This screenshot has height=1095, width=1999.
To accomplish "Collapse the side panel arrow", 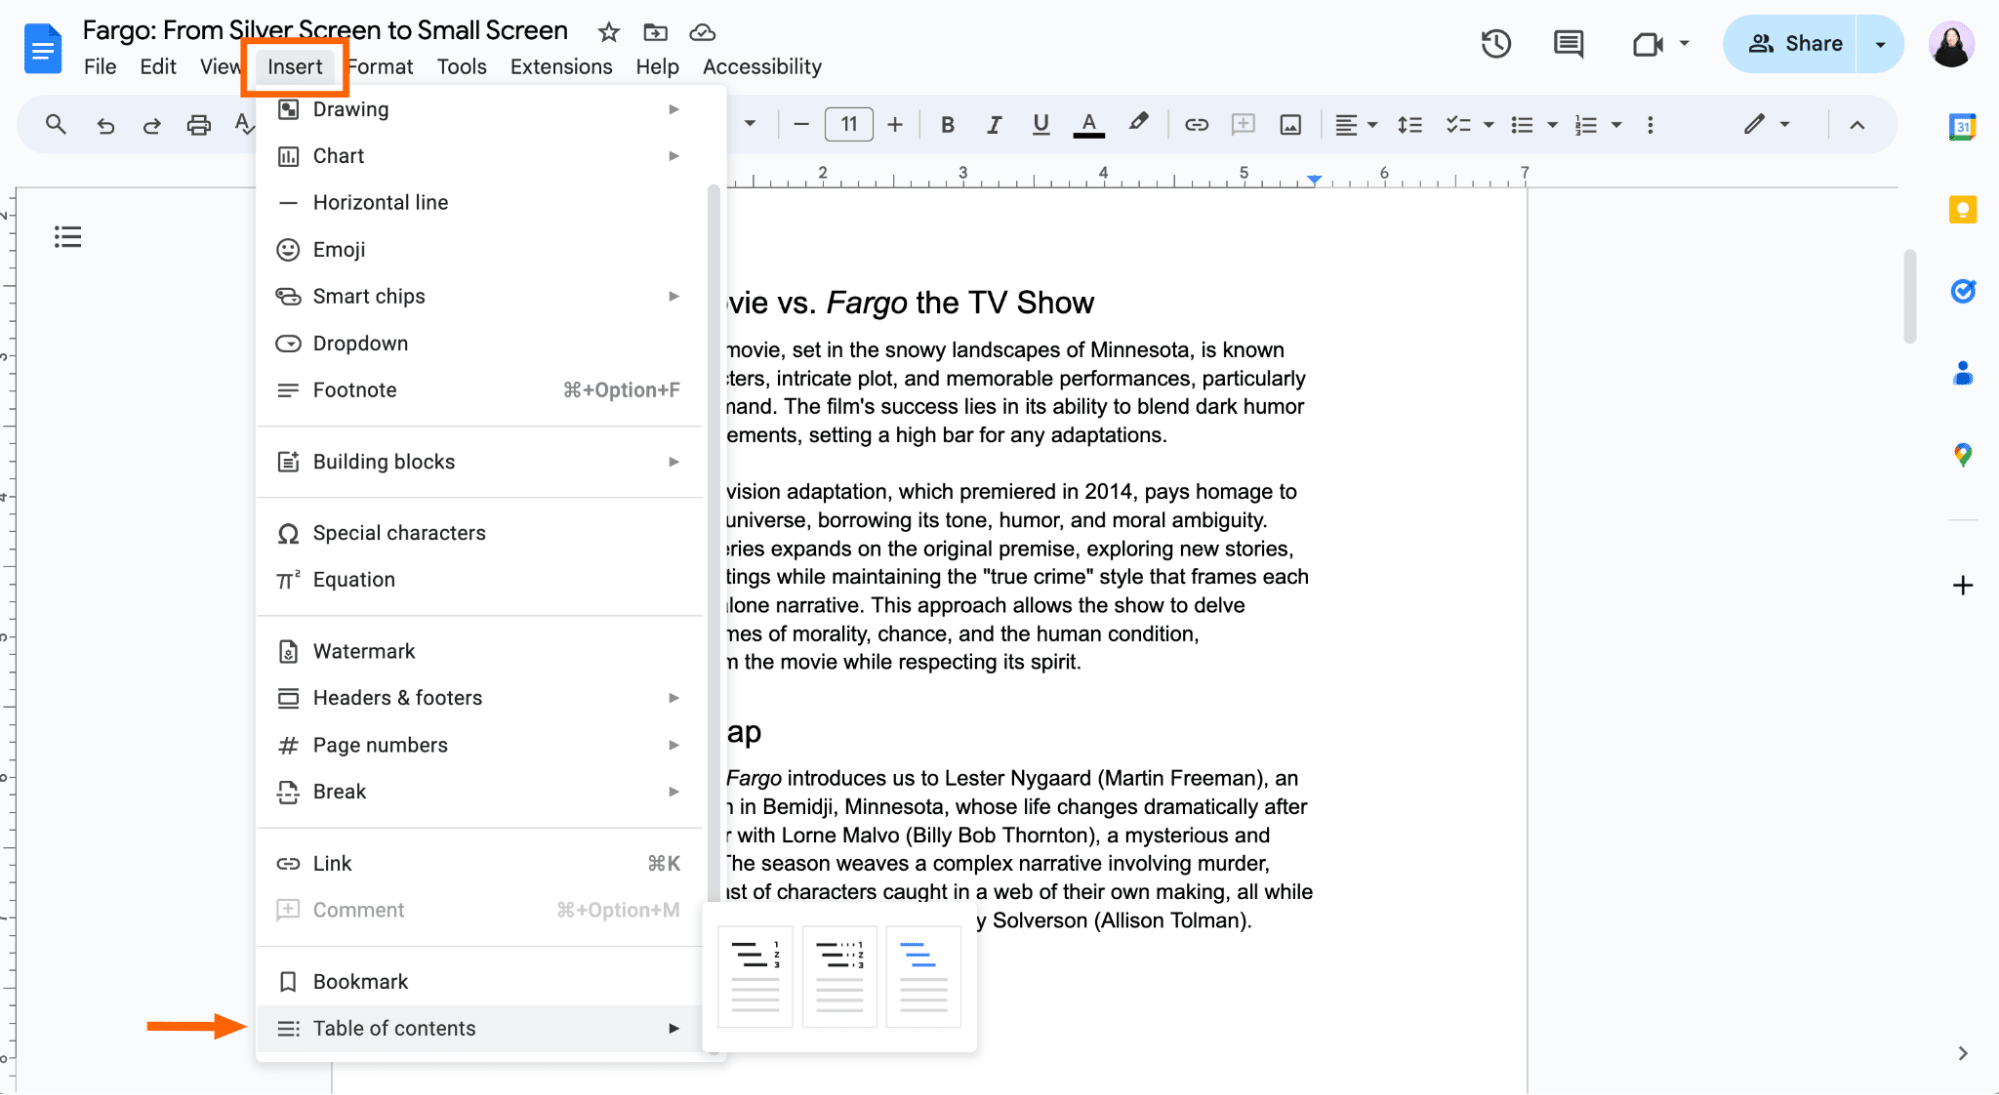I will (1963, 1053).
